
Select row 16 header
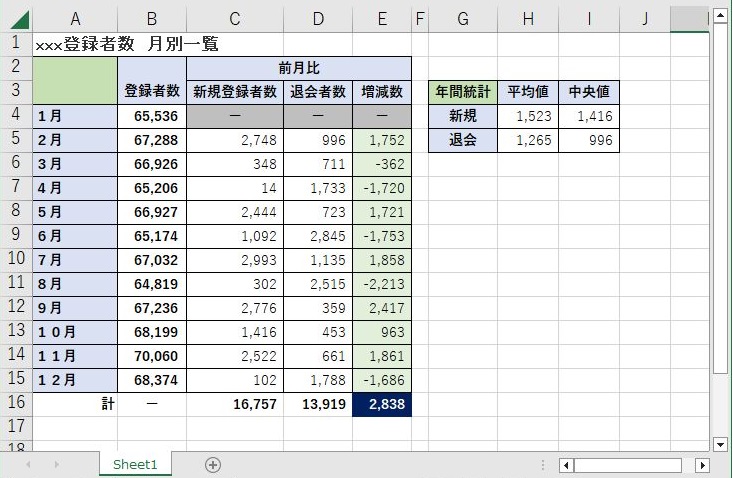(16, 404)
